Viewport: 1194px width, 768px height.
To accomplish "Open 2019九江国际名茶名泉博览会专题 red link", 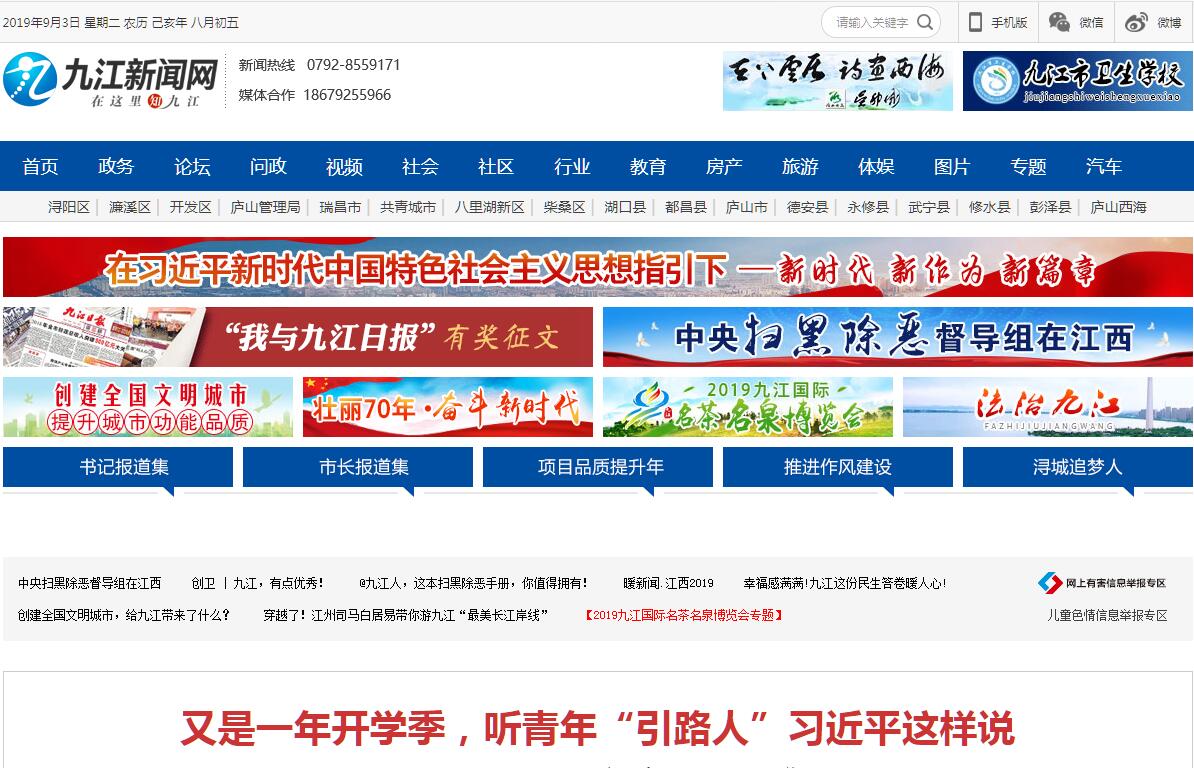I will [x=683, y=615].
